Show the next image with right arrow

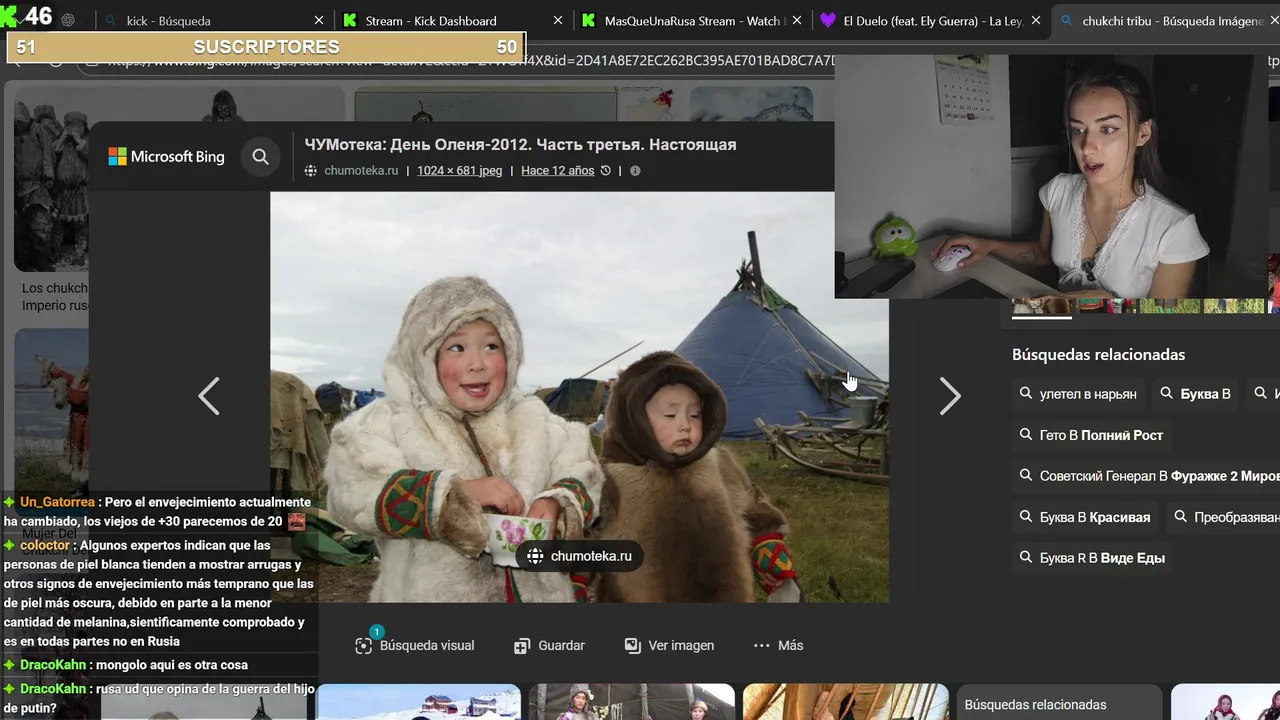point(950,397)
